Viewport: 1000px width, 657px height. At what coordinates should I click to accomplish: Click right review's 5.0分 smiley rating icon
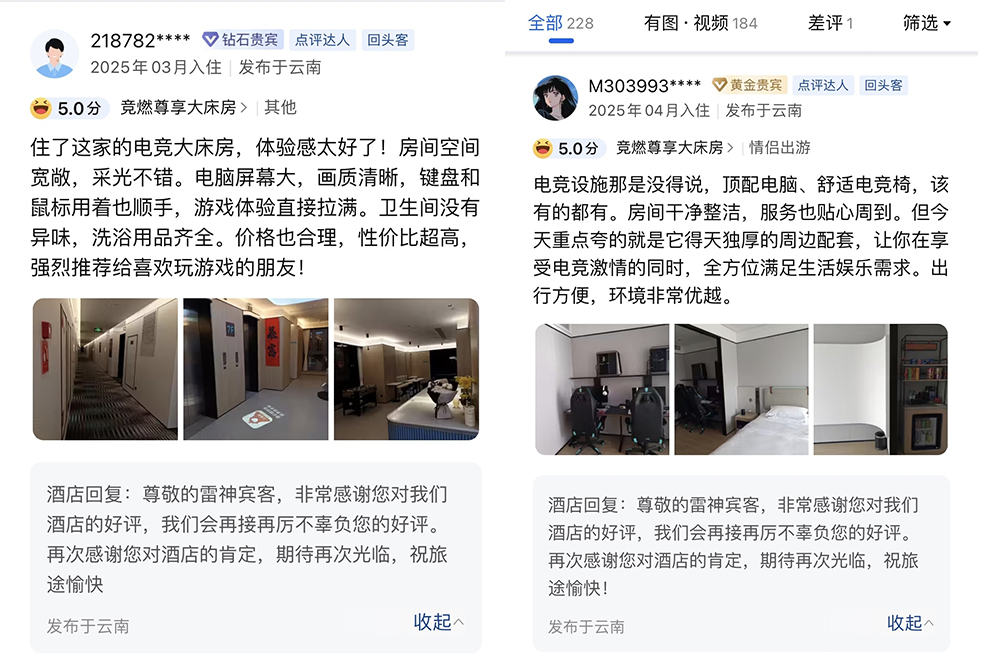click(x=543, y=148)
